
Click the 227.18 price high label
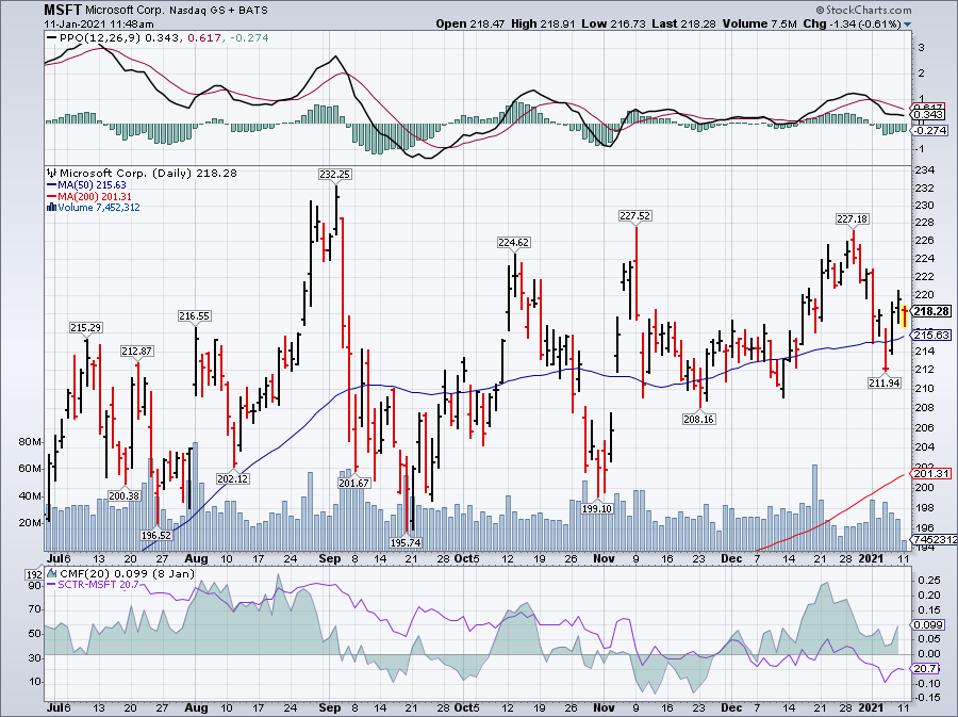click(x=852, y=219)
